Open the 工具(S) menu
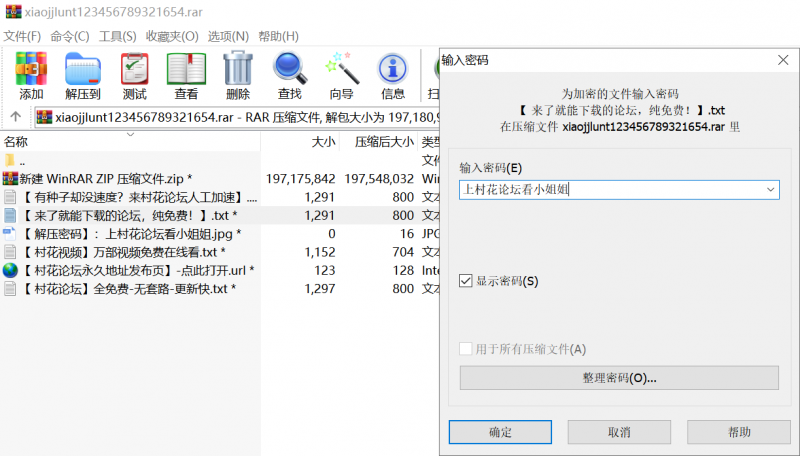The width and height of the screenshot is (800, 456). [x=117, y=36]
